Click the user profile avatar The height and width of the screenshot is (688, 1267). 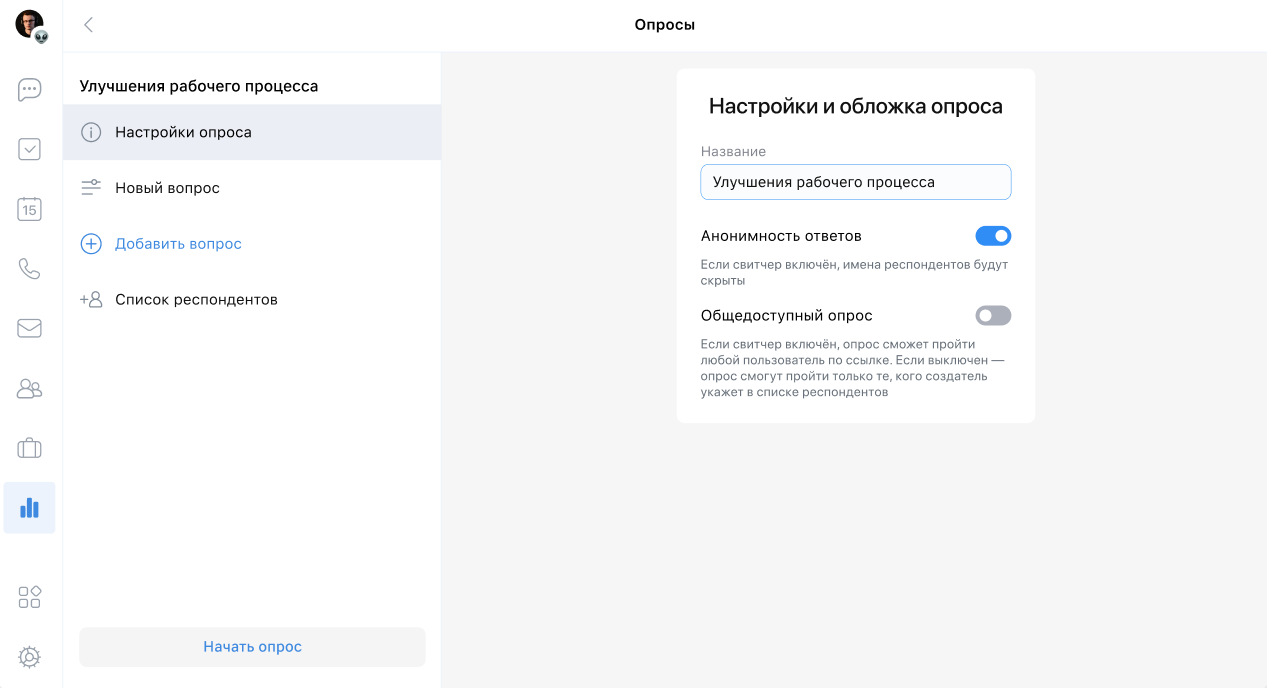click(30, 24)
